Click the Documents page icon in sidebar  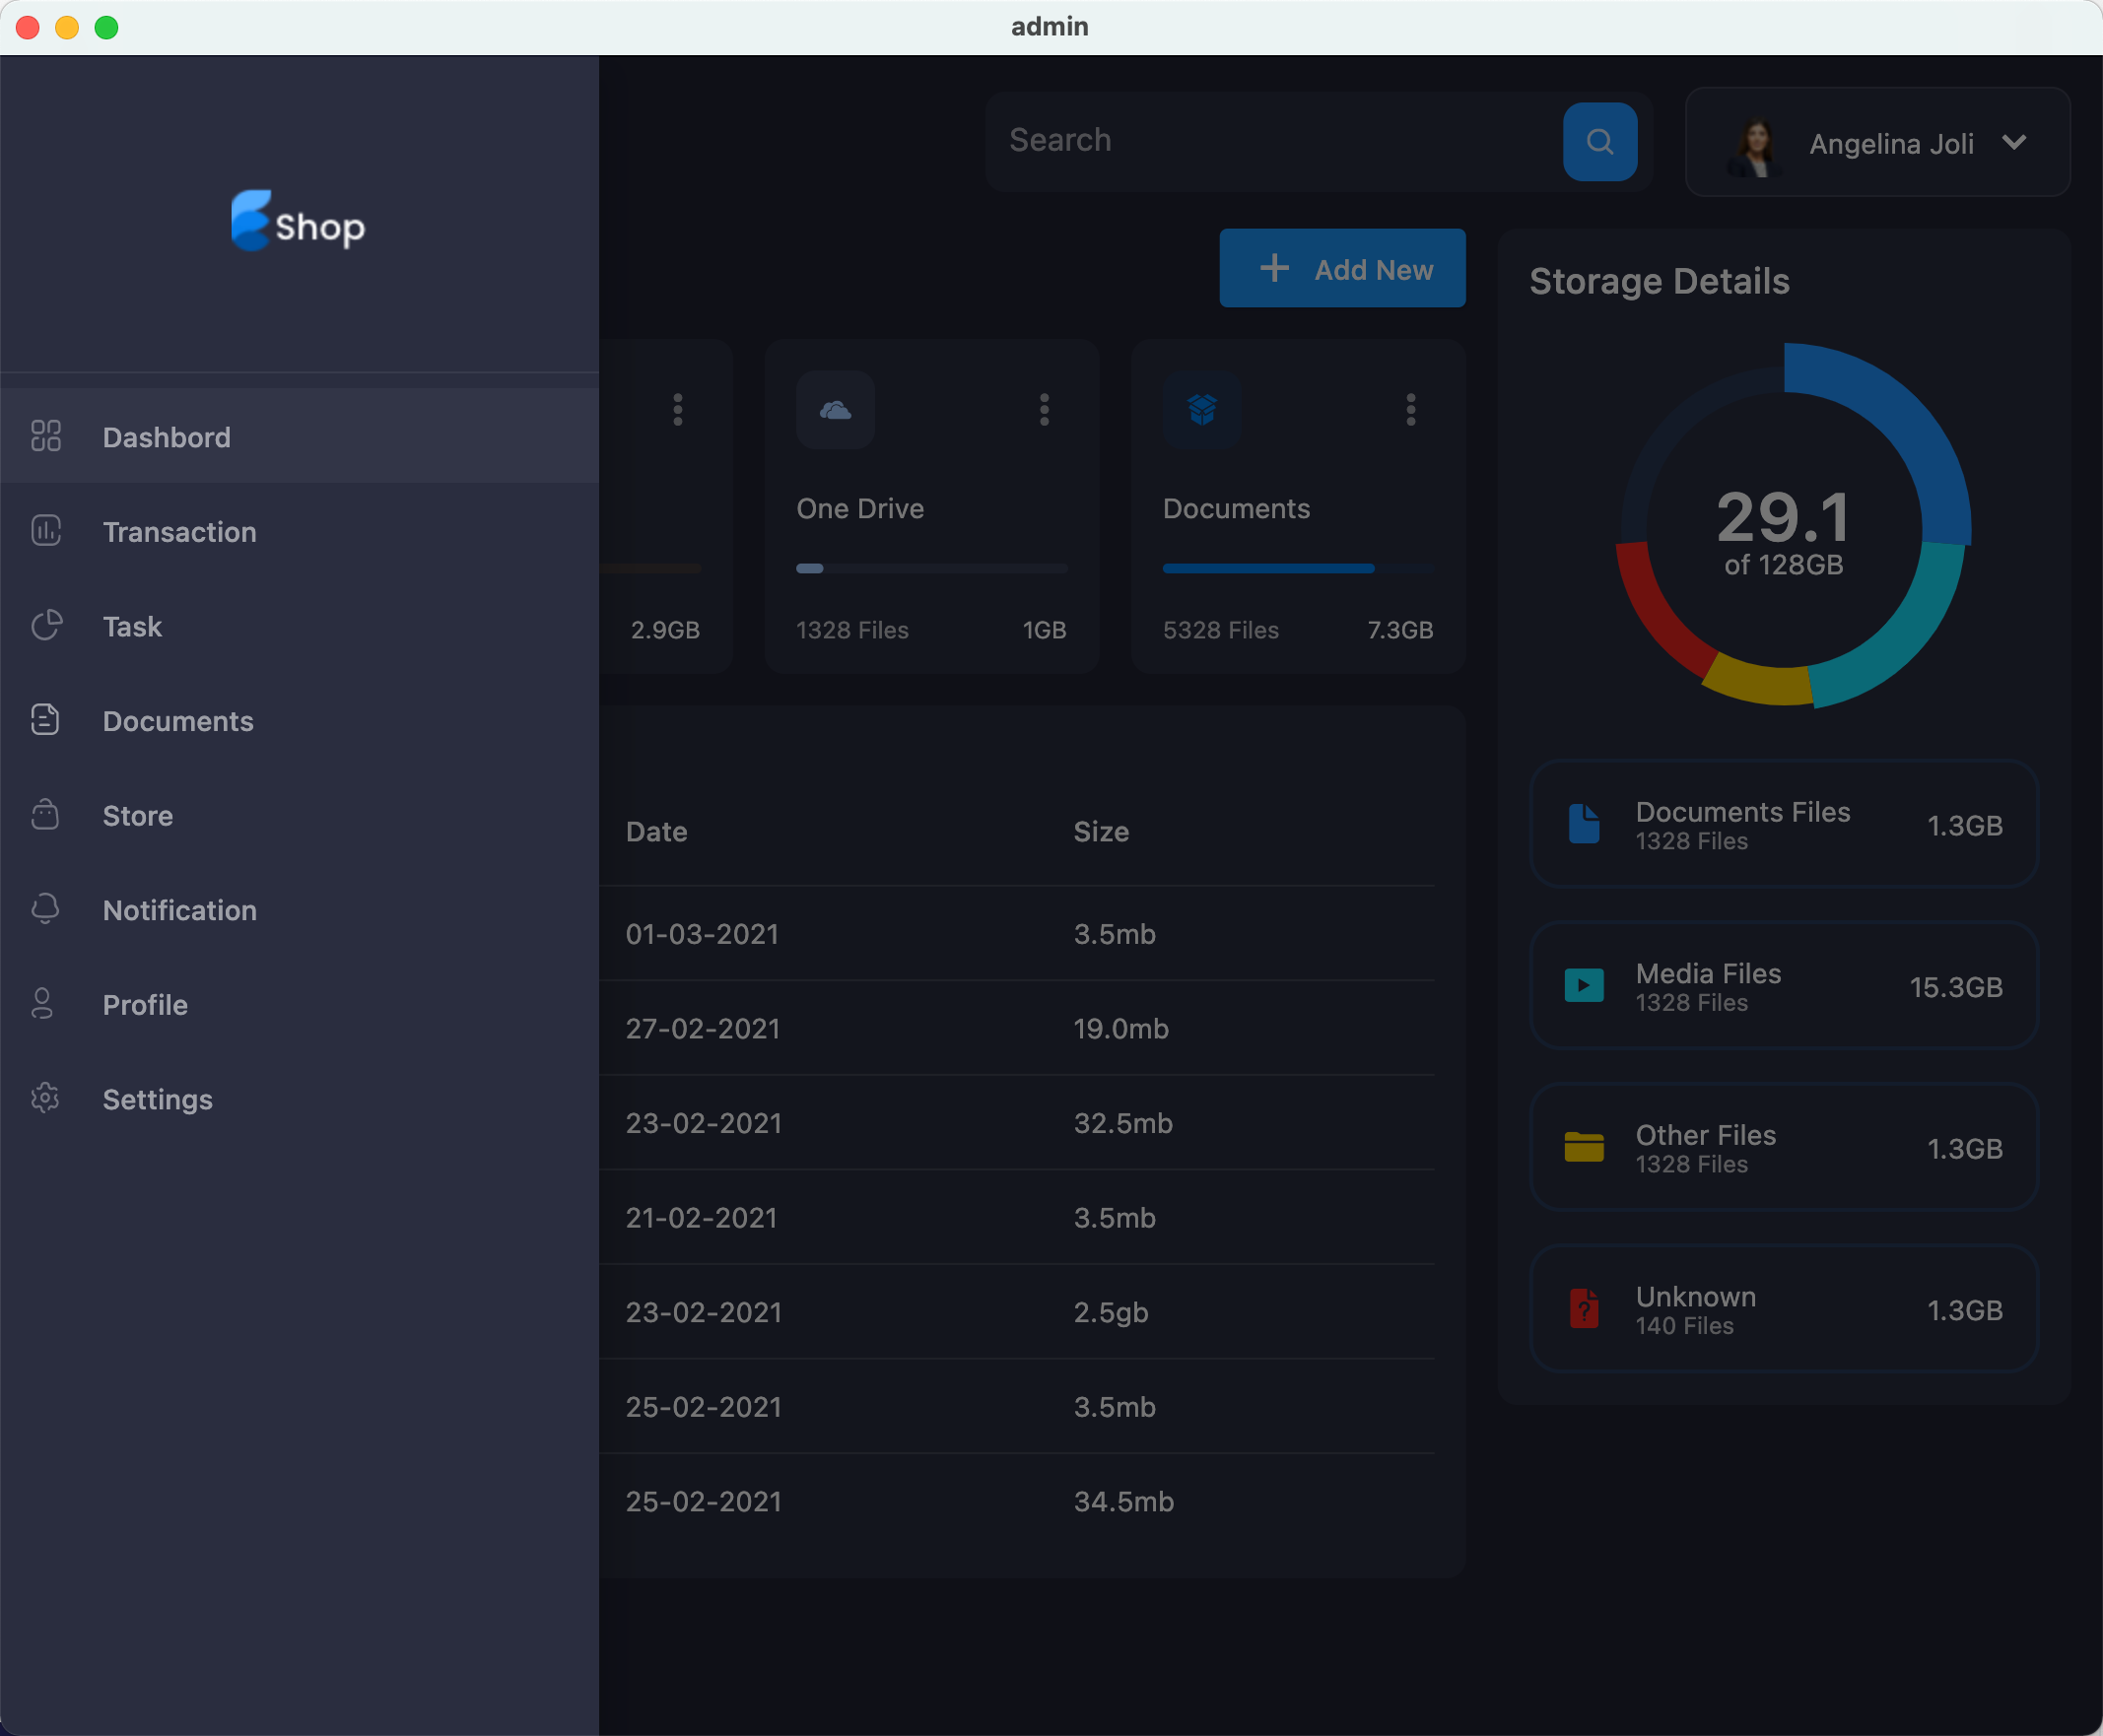point(46,720)
